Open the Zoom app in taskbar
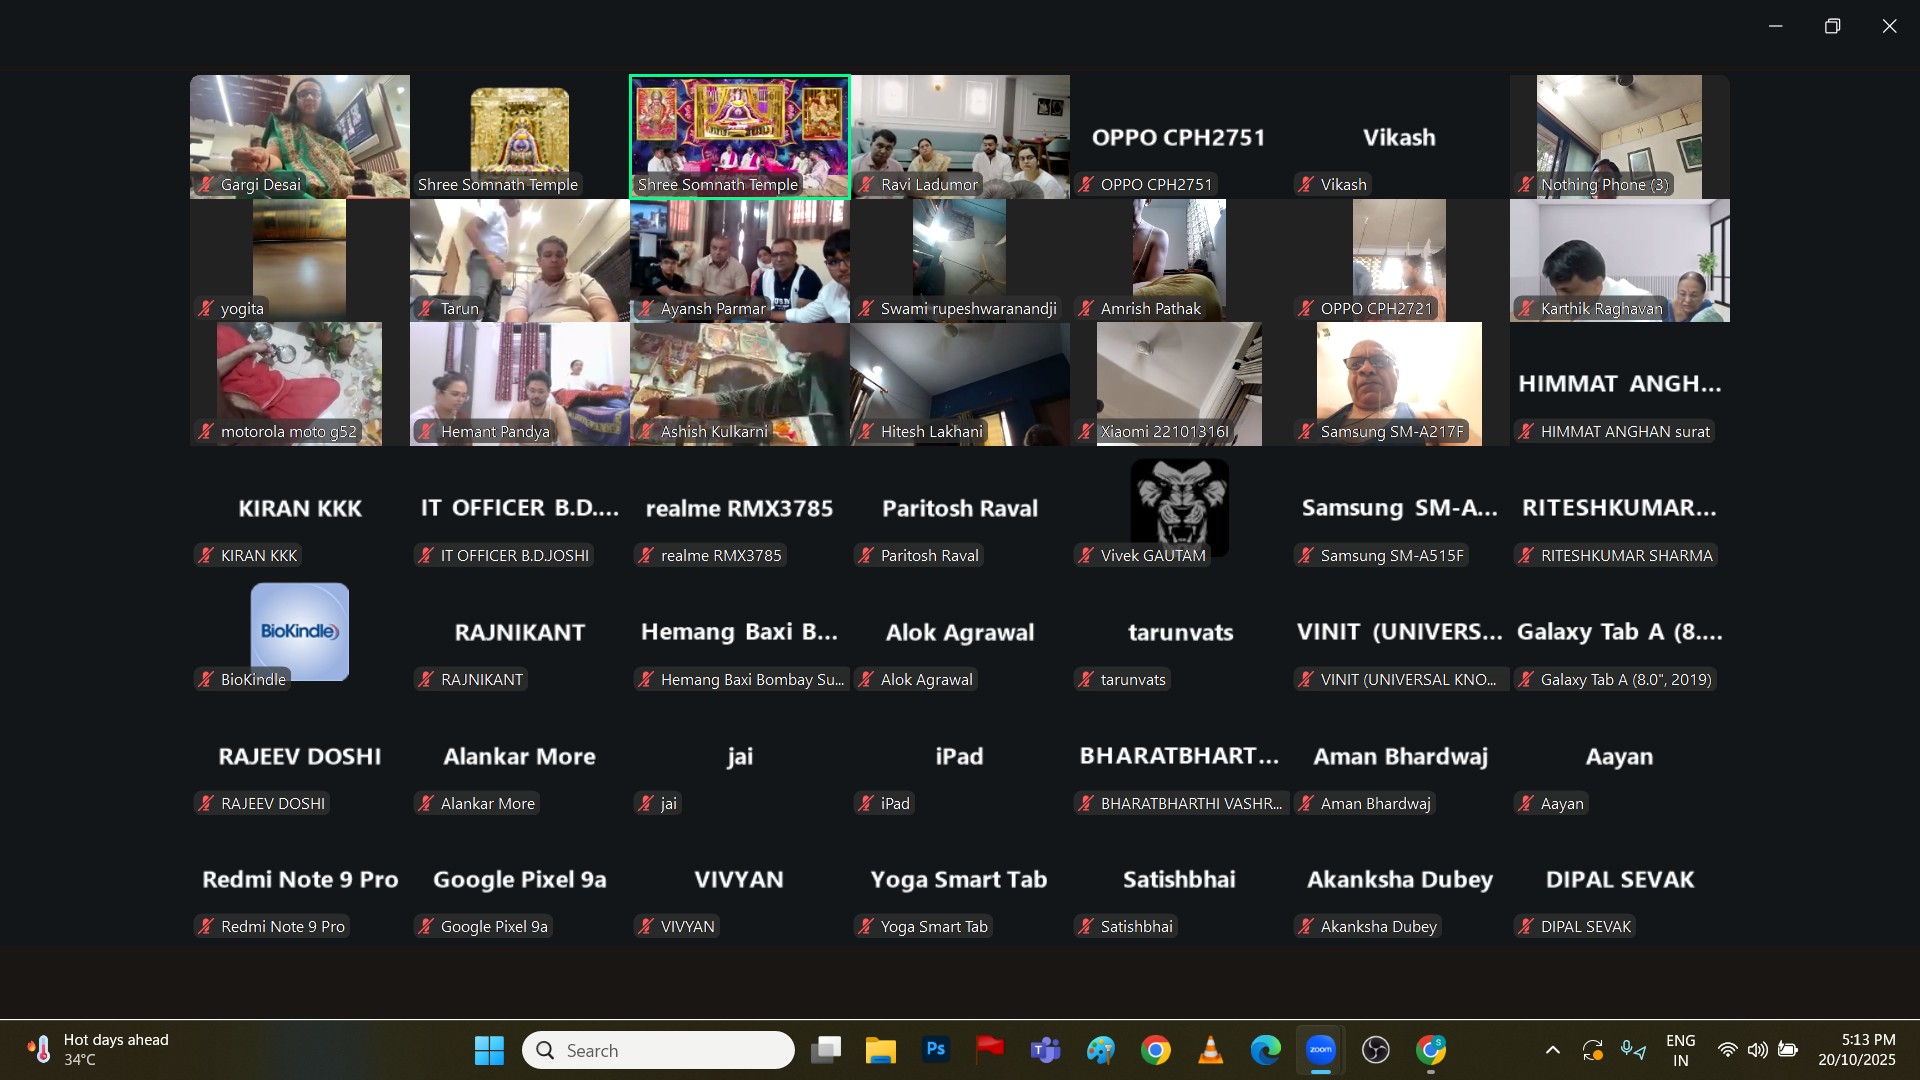This screenshot has width=1920, height=1080. [1320, 1050]
